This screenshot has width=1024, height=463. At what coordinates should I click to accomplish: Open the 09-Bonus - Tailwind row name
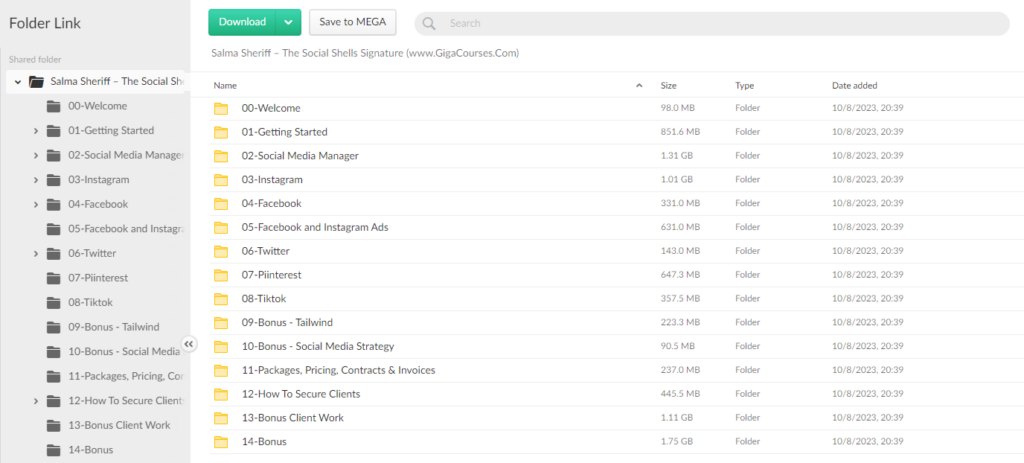pyautogui.click(x=287, y=323)
